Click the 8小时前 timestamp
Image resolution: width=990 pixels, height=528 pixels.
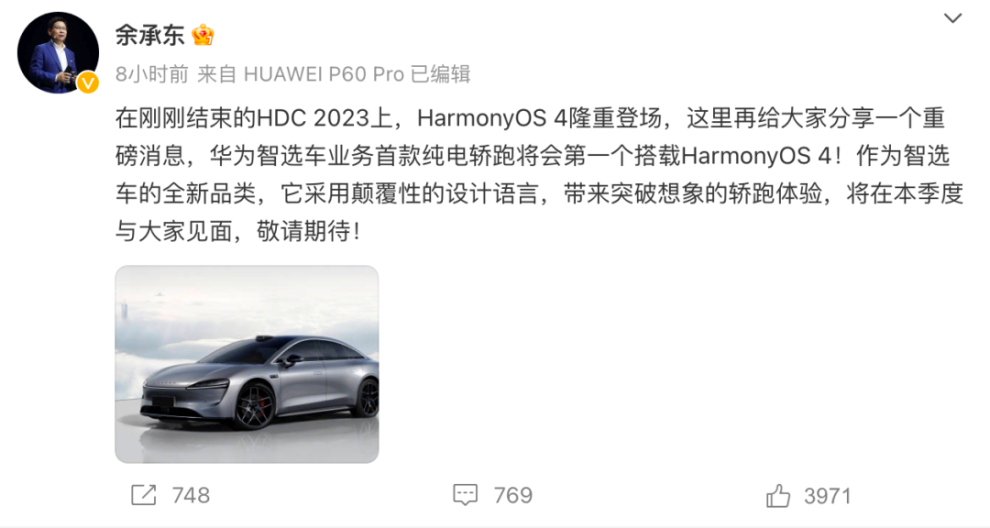coord(152,75)
